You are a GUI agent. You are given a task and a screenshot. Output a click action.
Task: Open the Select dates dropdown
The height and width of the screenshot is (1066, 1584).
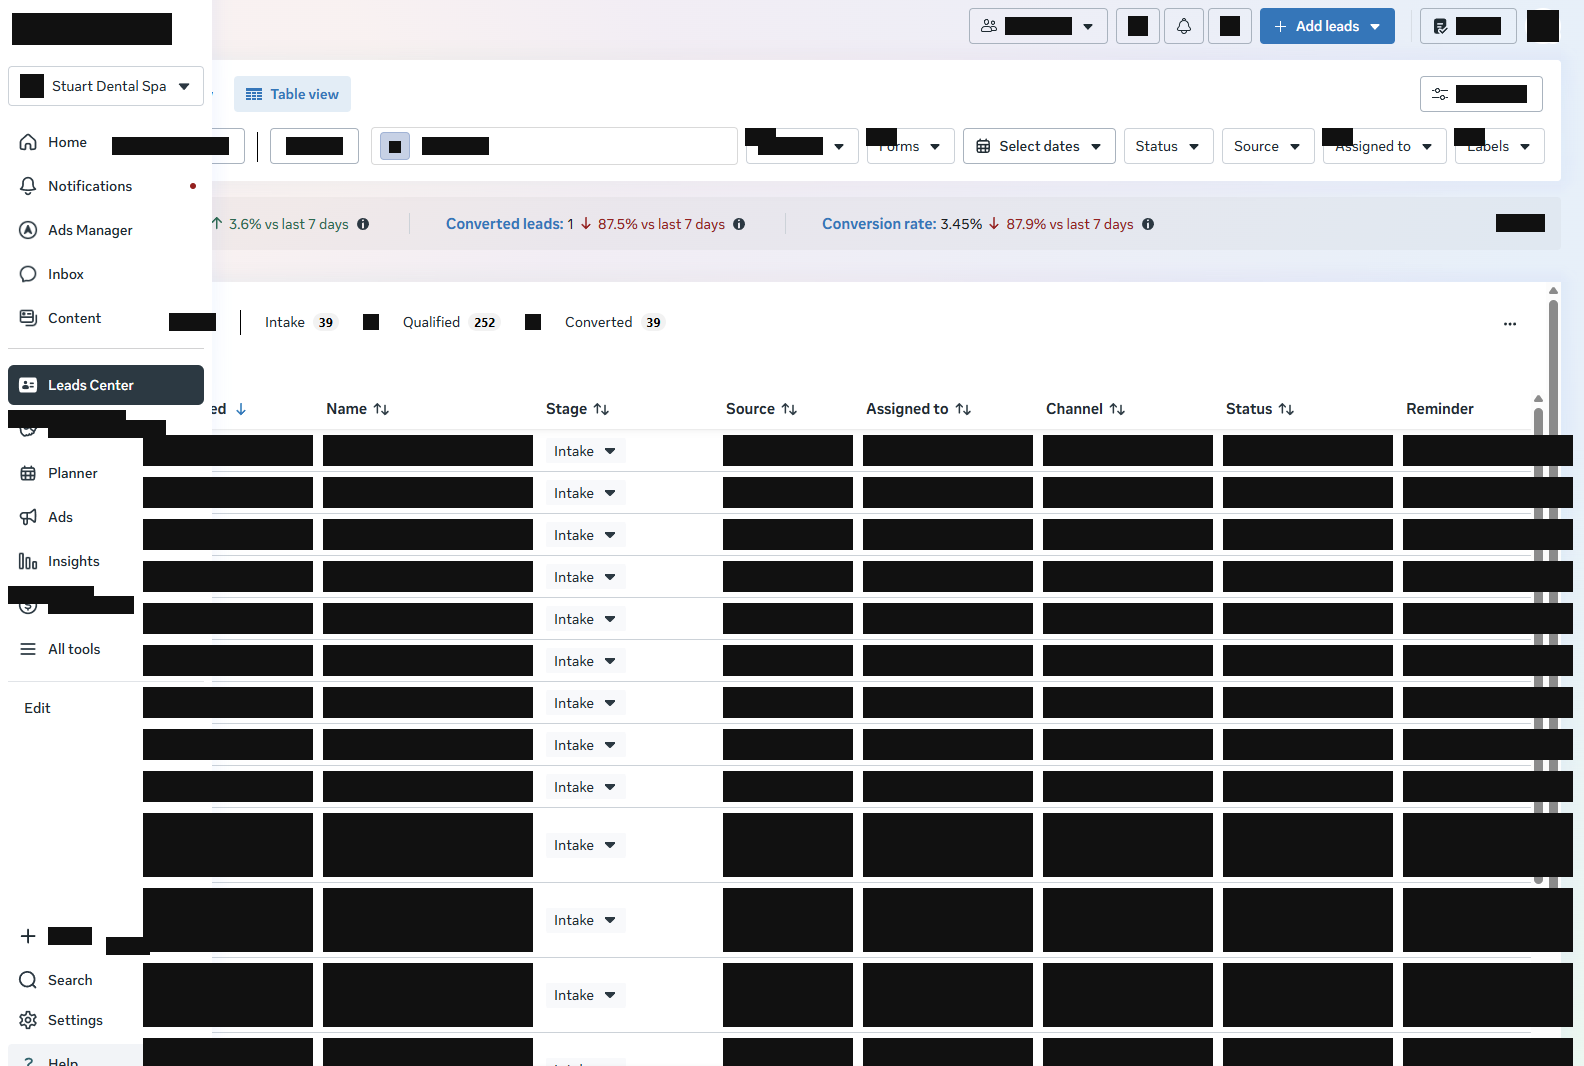(x=1039, y=146)
